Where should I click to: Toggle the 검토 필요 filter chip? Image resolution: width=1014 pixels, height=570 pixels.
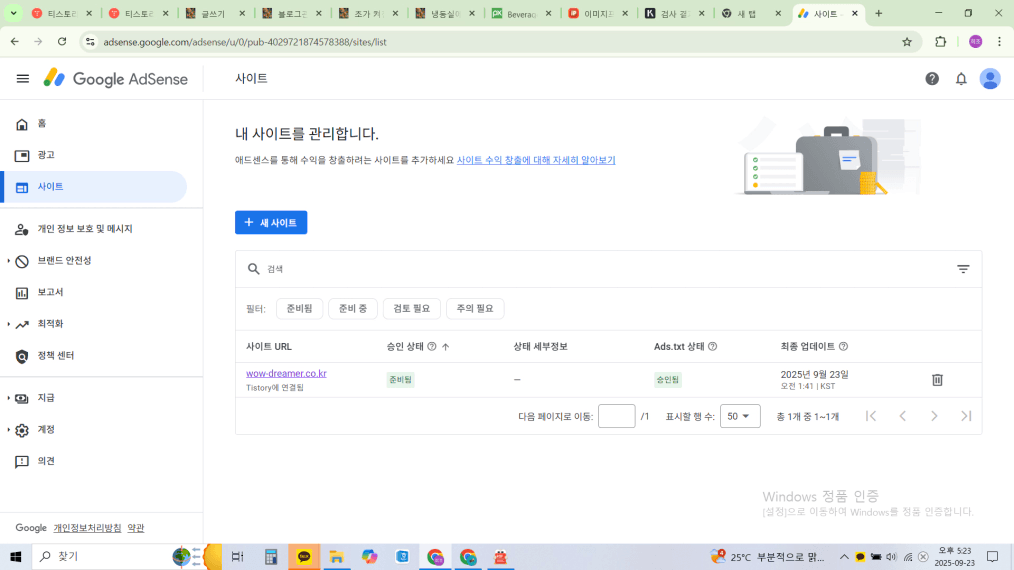411,309
